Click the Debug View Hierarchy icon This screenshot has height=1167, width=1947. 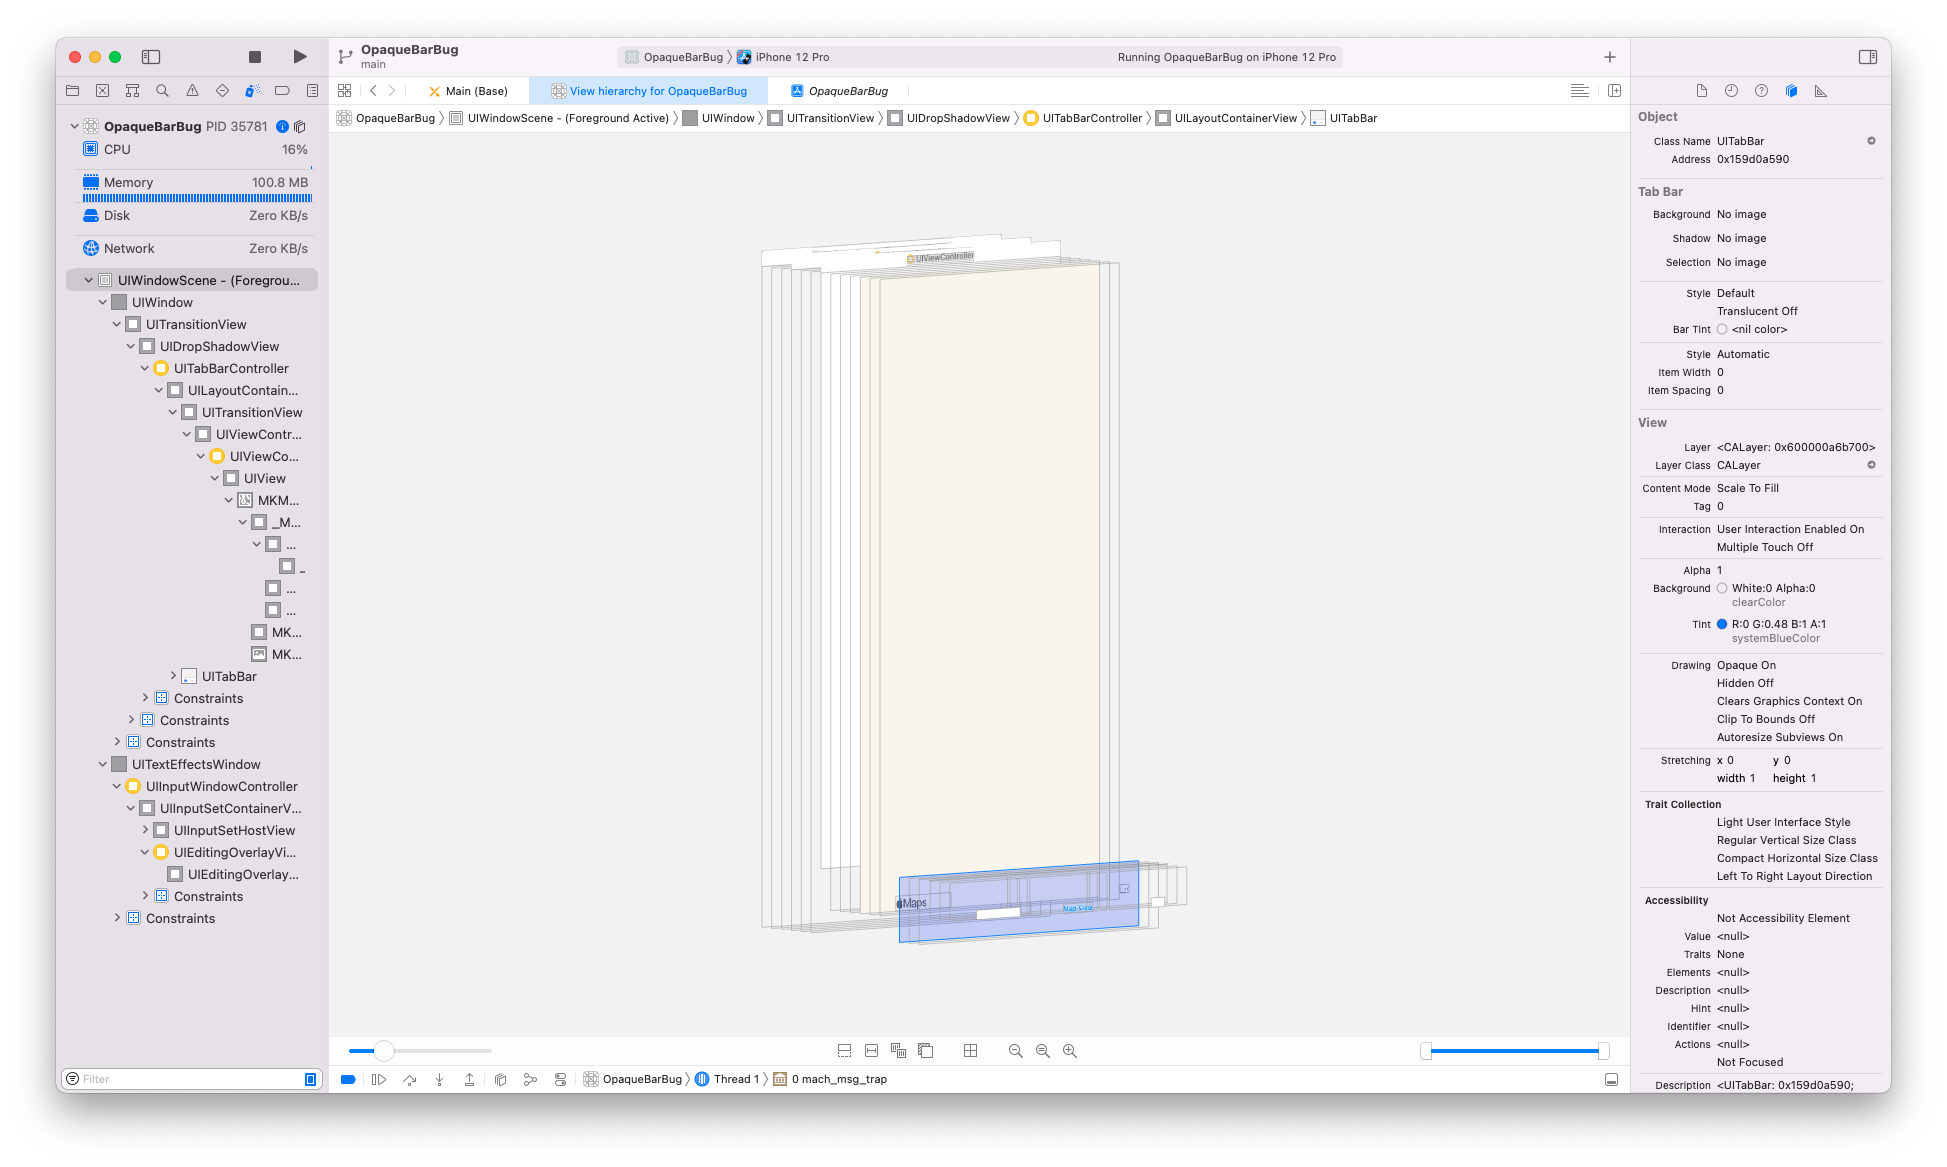pyautogui.click(x=500, y=1079)
